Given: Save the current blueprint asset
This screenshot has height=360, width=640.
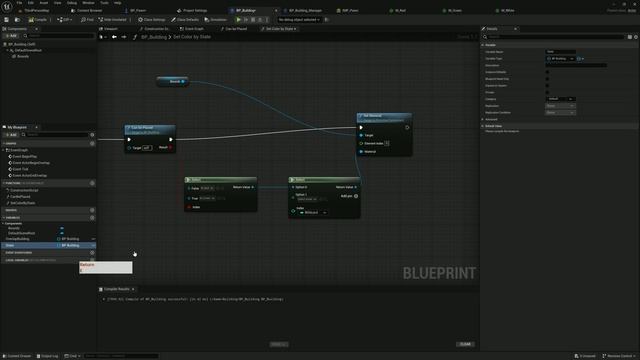Looking at the screenshot, I should (7, 20).
